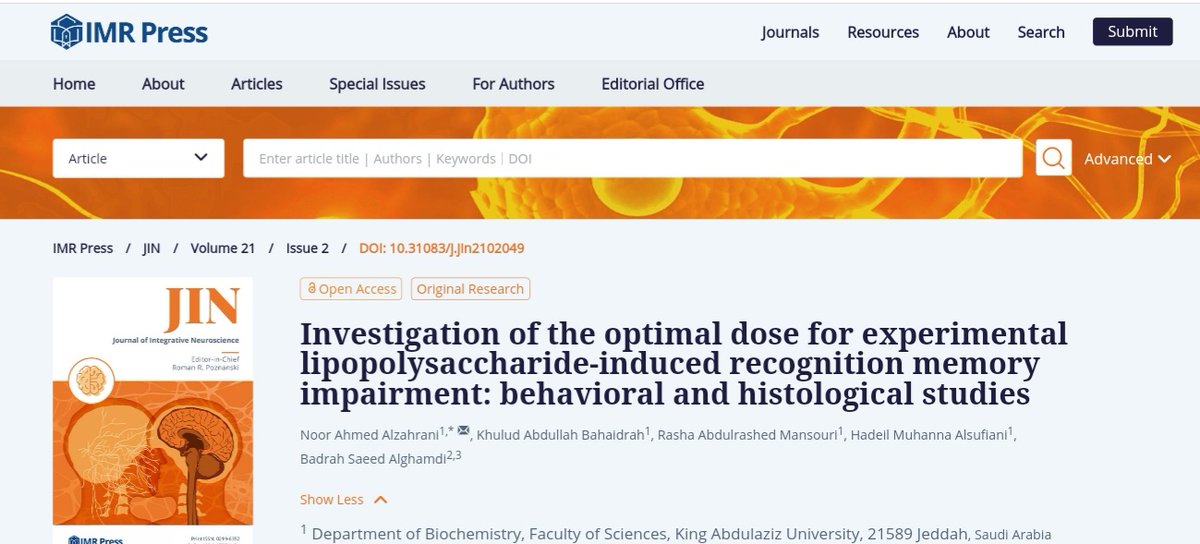Expand the Advanced search options
The height and width of the screenshot is (544, 1200).
coord(1127,159)
